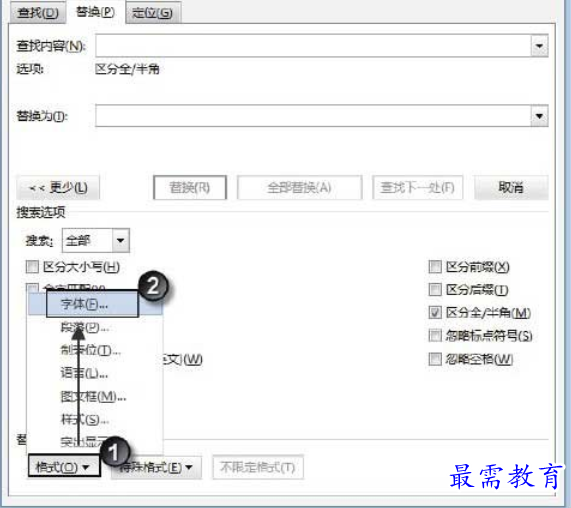Click the 替换为 input field
Viewport: 571px width, 508px height.
(x=313, y=116)
